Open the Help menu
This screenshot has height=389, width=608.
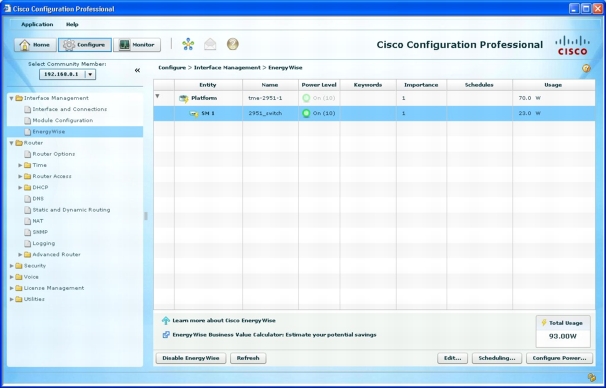72,24
